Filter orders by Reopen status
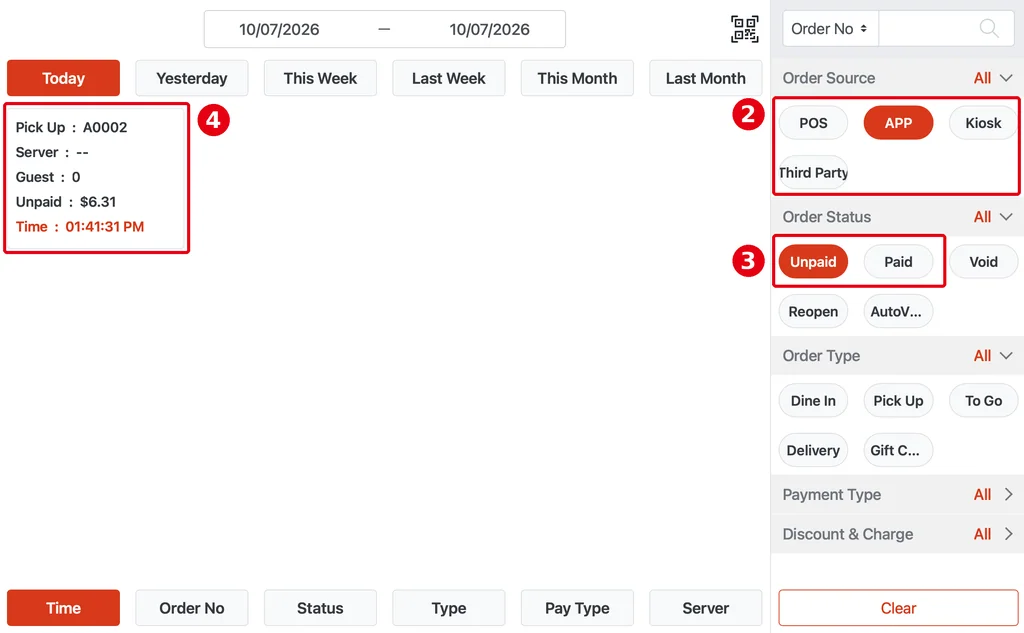 click(x=813, y=312)
